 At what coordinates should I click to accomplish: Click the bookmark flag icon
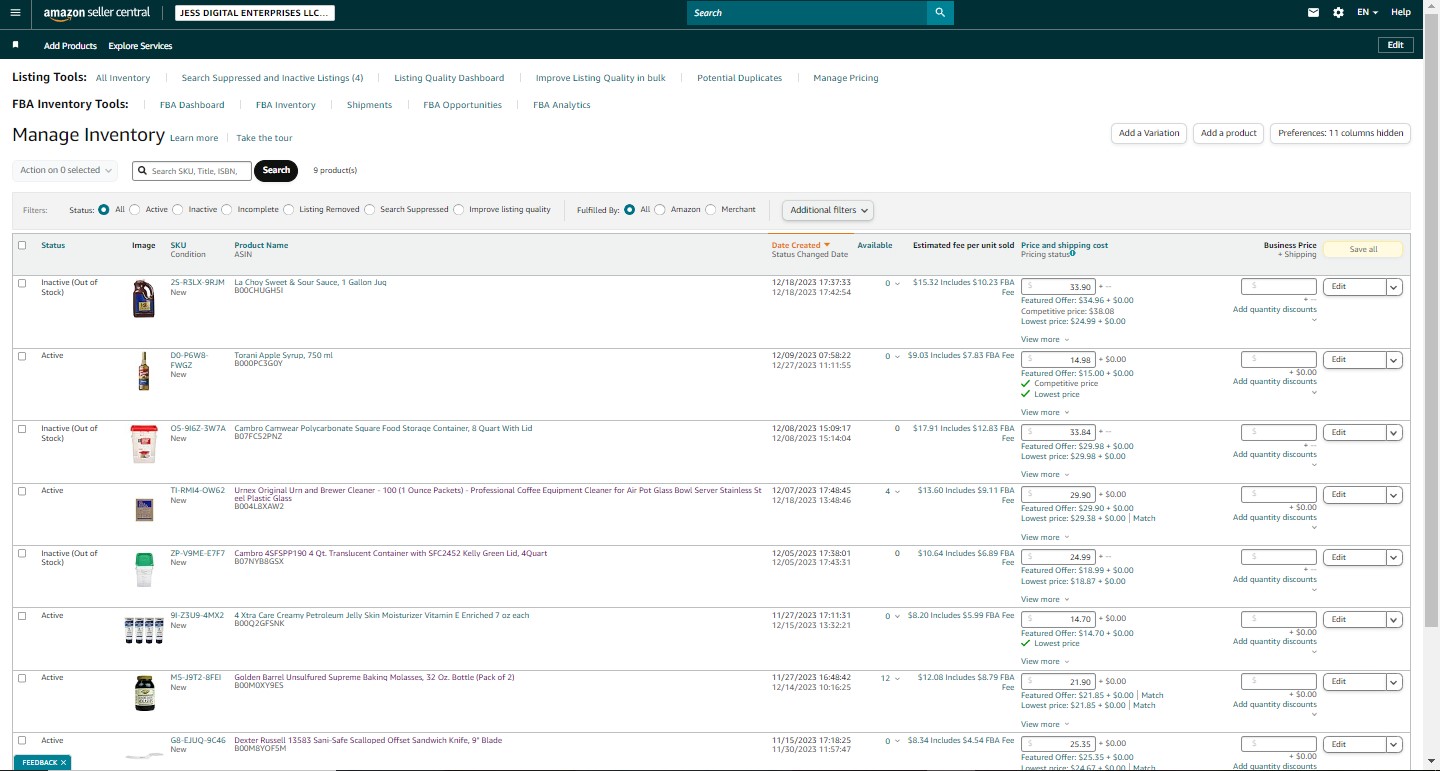pos(15,45)
